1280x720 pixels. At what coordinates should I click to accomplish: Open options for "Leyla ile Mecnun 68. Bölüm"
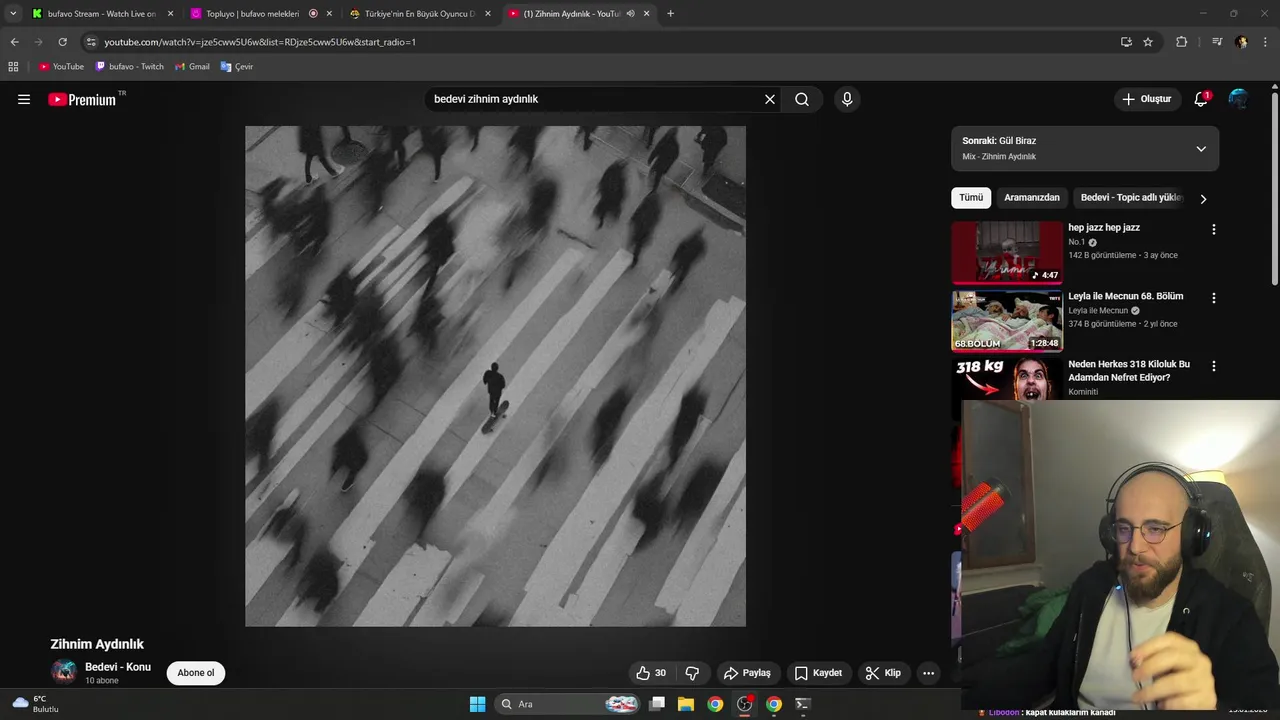(x=1214, y=298)
